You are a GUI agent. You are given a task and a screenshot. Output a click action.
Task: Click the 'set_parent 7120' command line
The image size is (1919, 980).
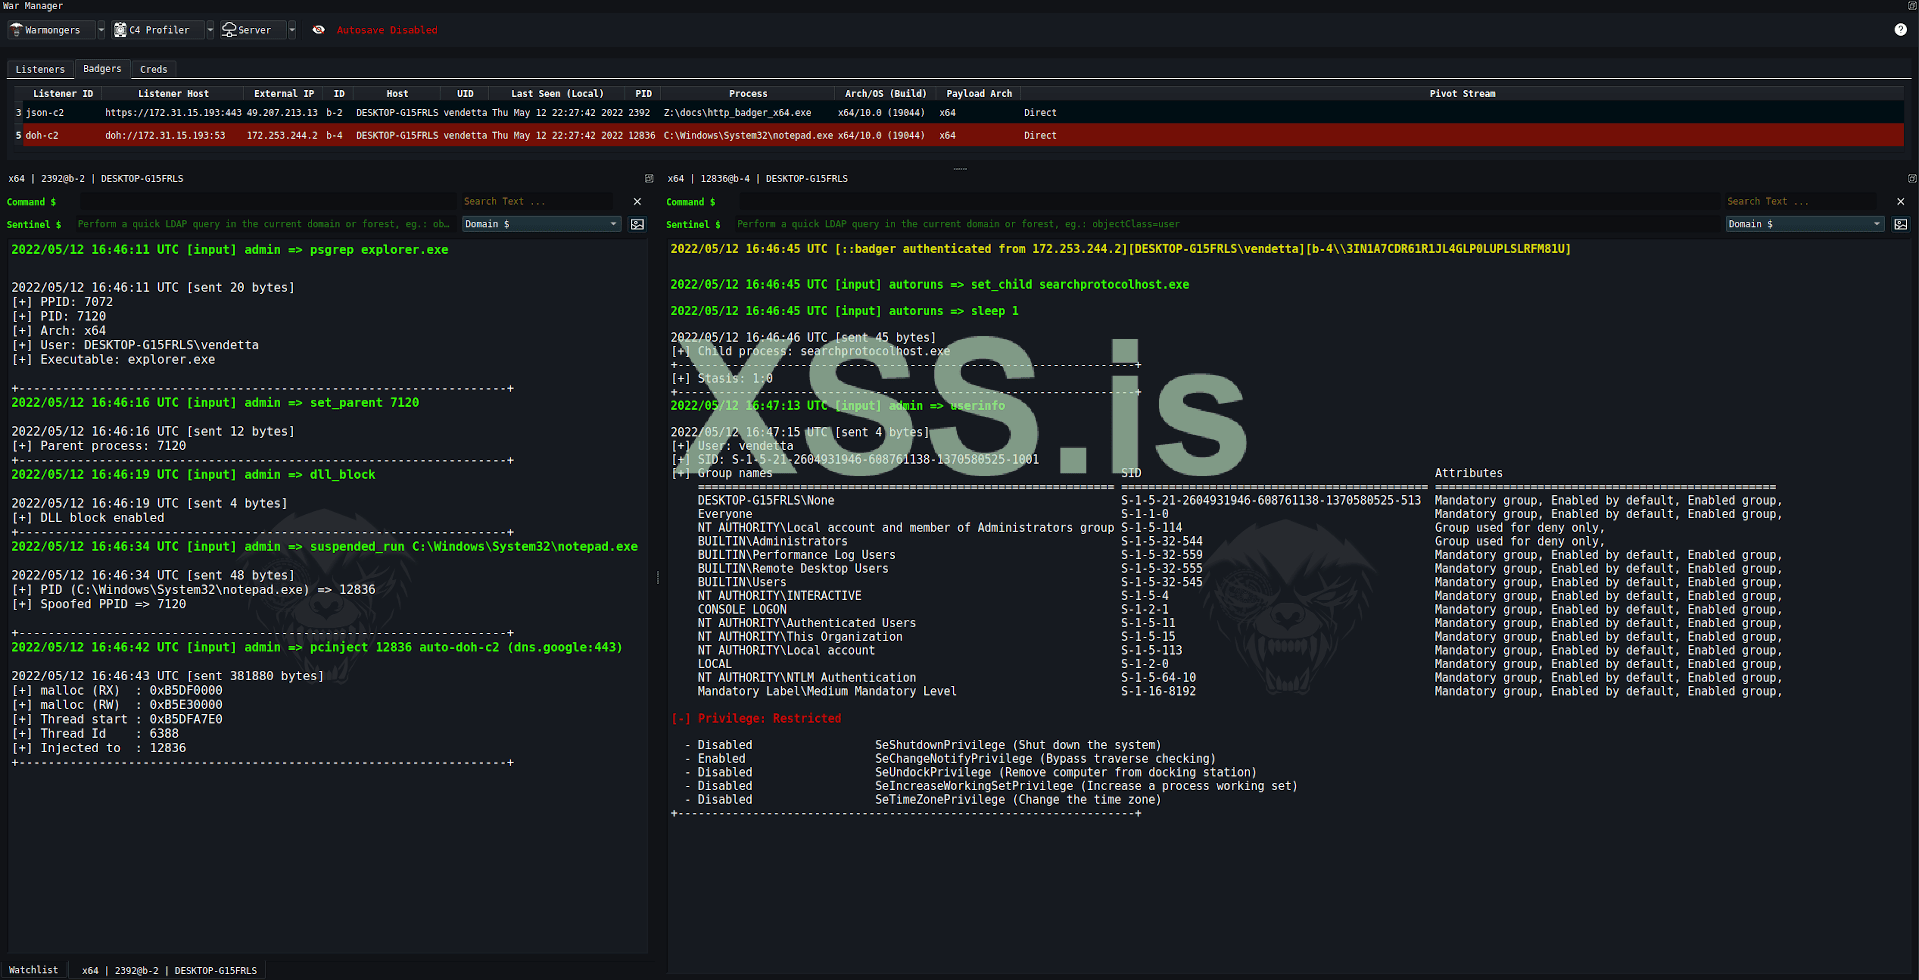pos(215,403)
